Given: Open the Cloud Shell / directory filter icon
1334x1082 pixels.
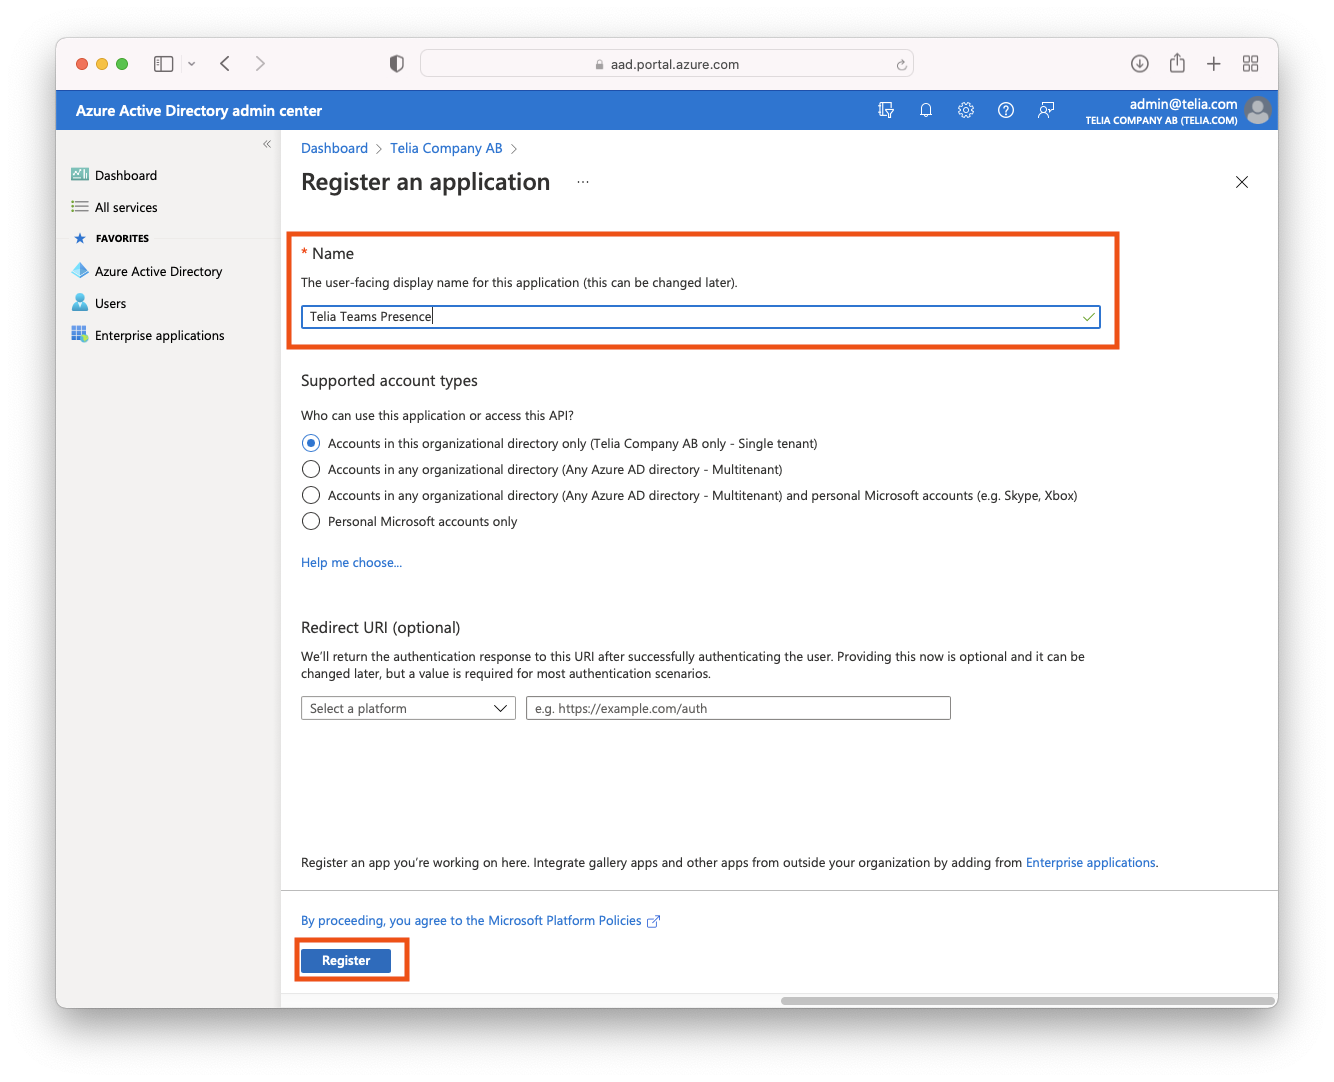Looking at the screenshot, I should click(x=886, y=110).
